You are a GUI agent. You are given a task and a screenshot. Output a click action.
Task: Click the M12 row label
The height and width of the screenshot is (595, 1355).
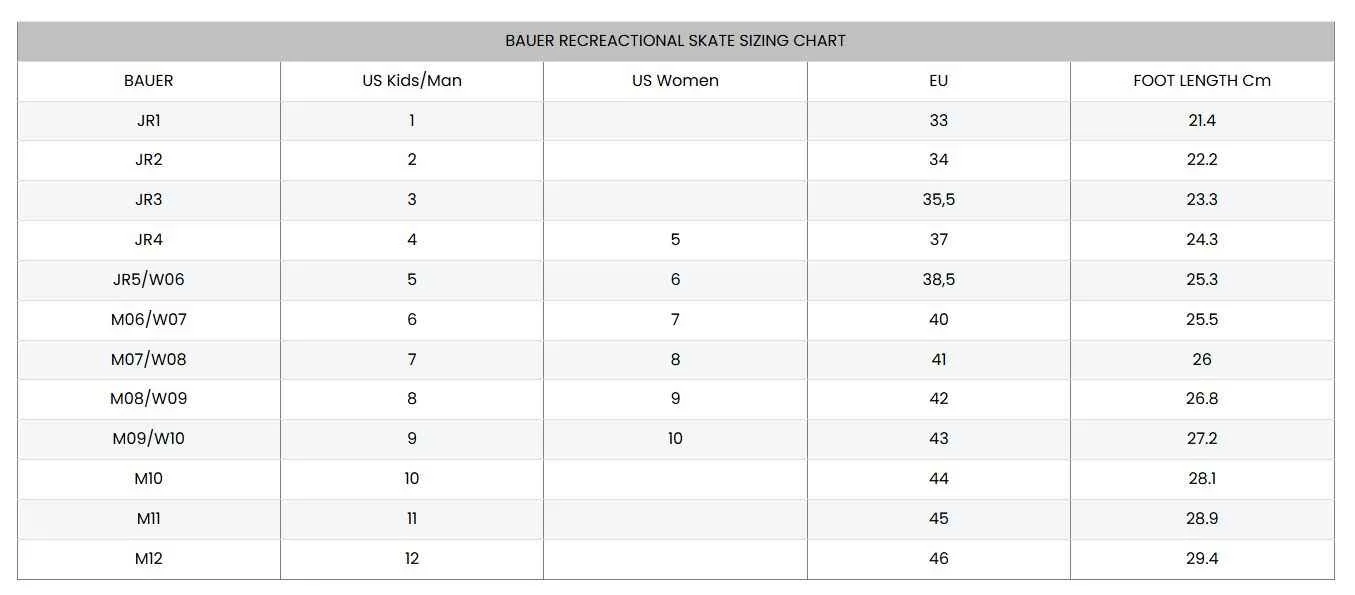coord(148,559)
